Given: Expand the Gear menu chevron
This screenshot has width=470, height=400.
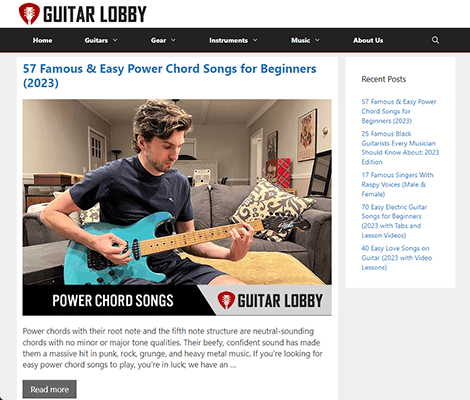Looking at the screenshot, I should (173, 40).
